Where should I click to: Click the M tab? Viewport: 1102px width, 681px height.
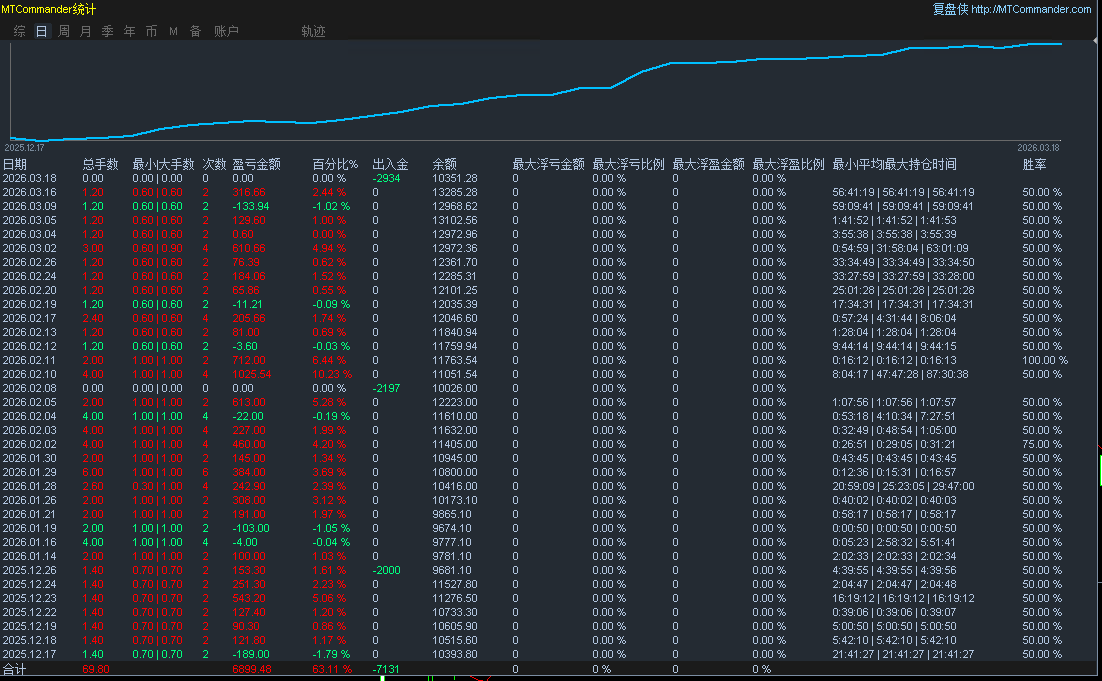pyautogui.click(x=173, y=31)
